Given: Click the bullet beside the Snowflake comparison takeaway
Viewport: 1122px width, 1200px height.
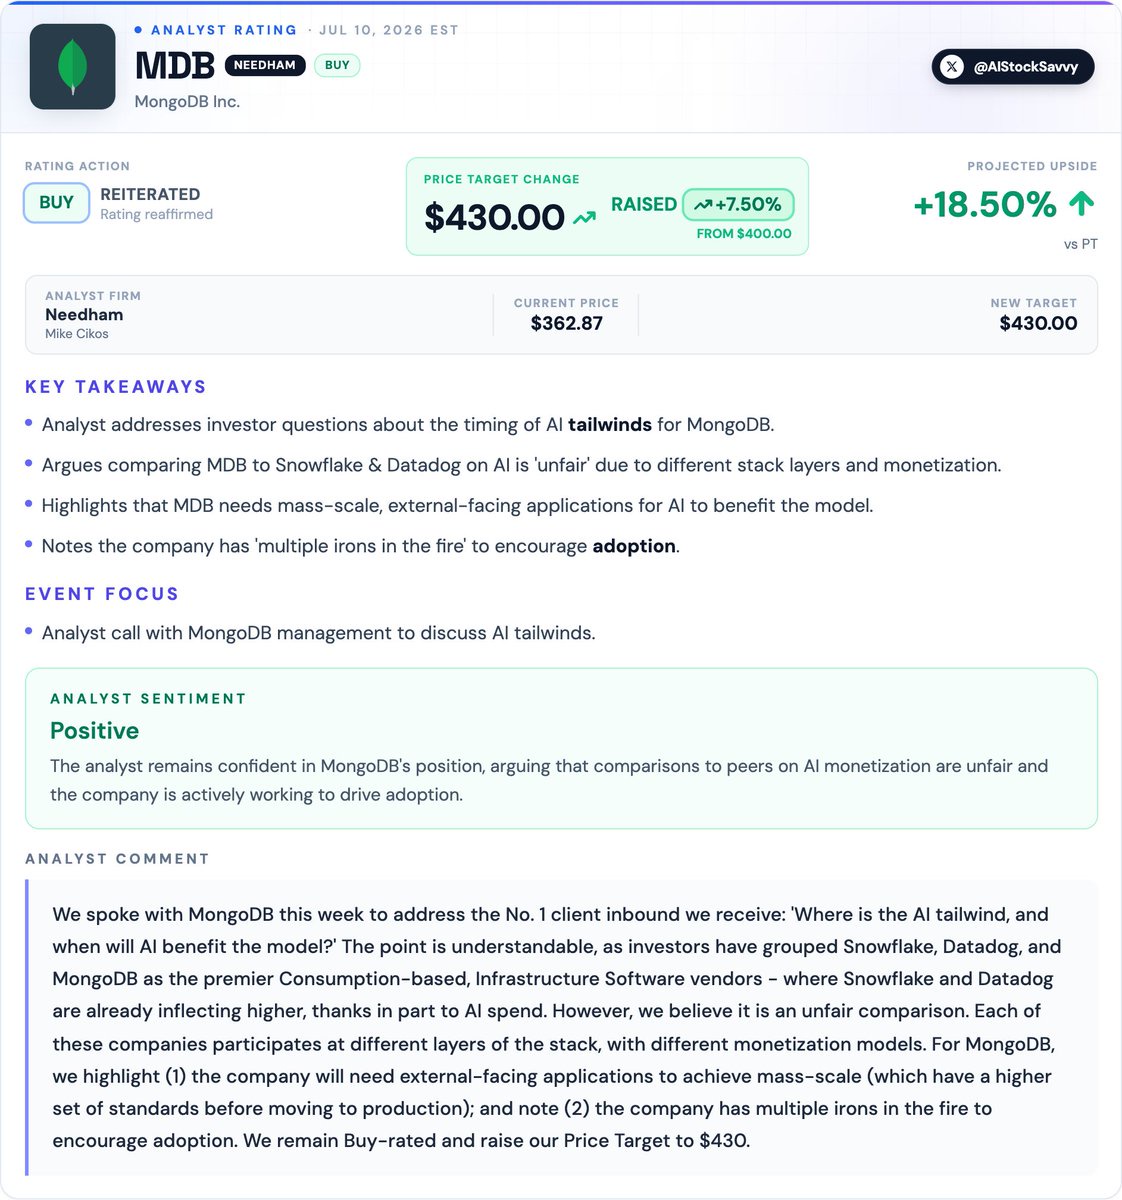Looking at the screenshot, I should [x=29, y=464].
